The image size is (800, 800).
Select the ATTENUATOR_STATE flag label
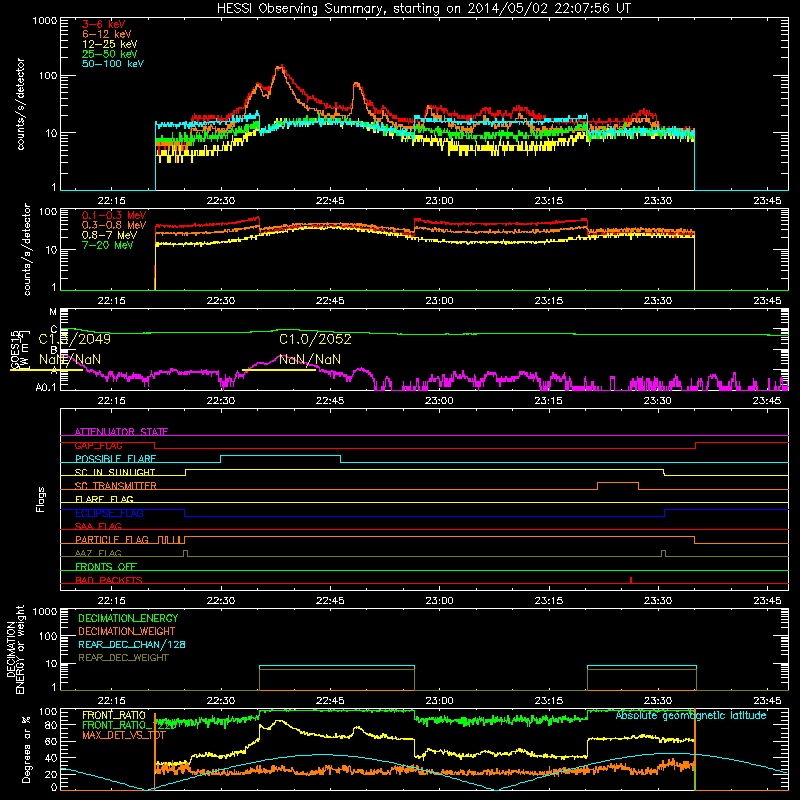tap(121, 432)
